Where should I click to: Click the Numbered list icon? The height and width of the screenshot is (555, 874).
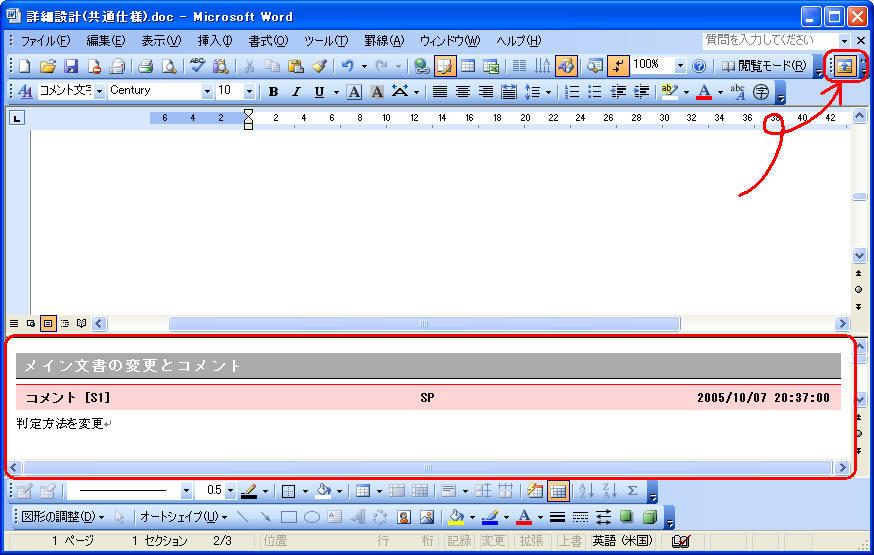(x=572, y=92)
